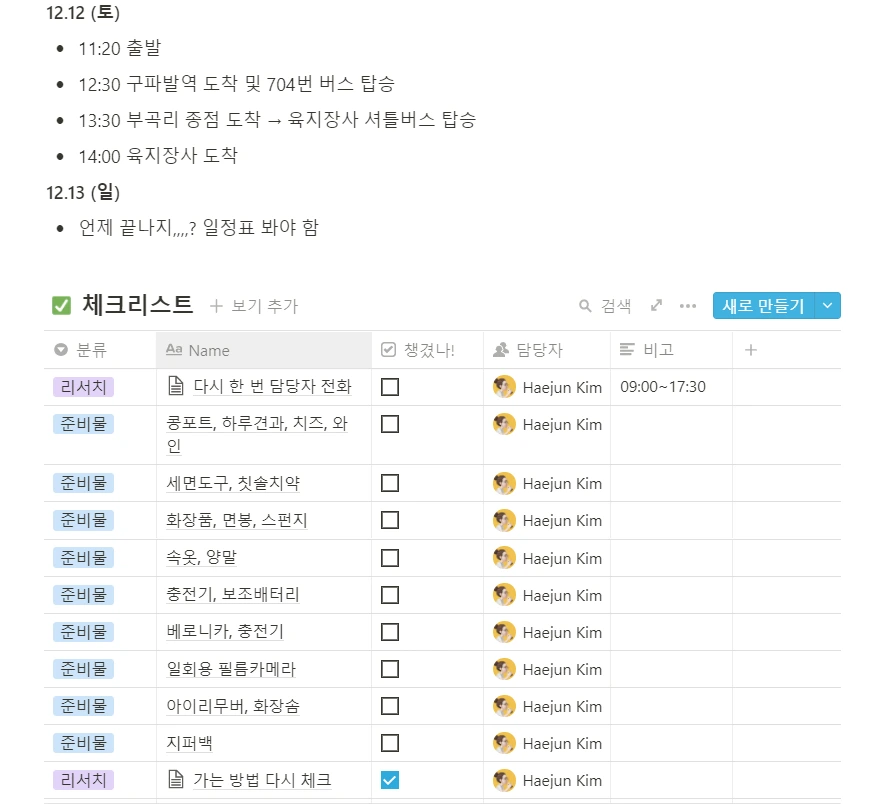
Task: Add a new property column
Action: coord(750,350)
